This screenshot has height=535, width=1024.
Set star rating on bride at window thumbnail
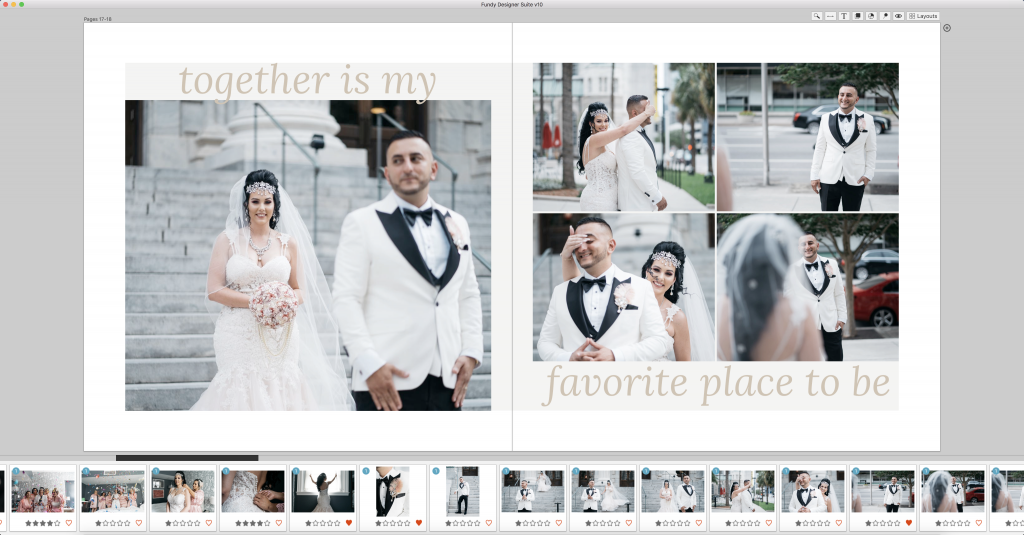click(x=322, y=523)
